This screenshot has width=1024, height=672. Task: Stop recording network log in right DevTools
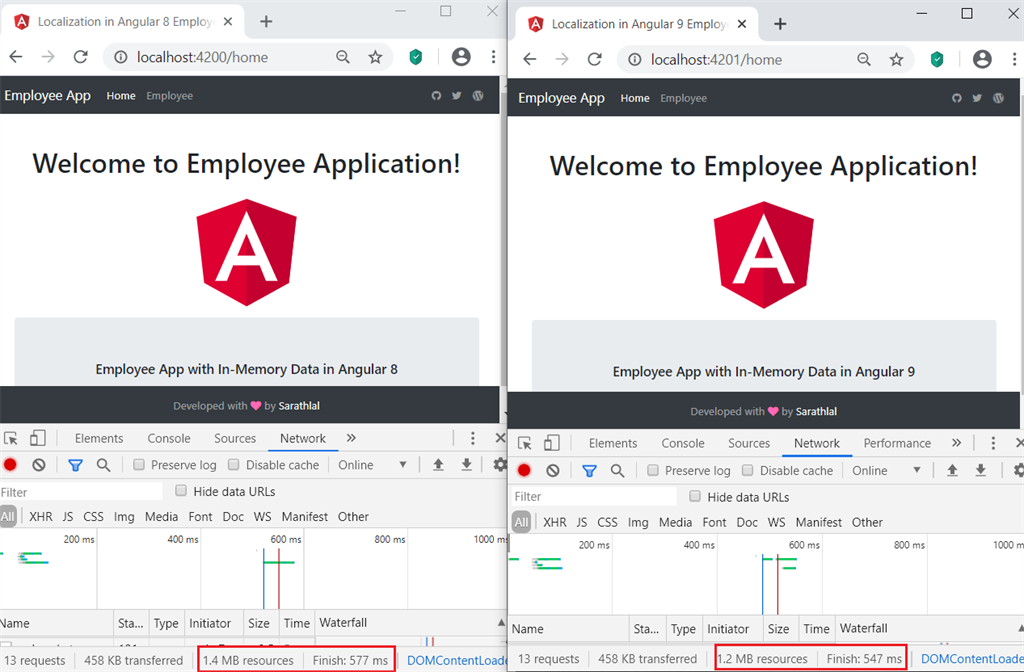pos(524,470)
